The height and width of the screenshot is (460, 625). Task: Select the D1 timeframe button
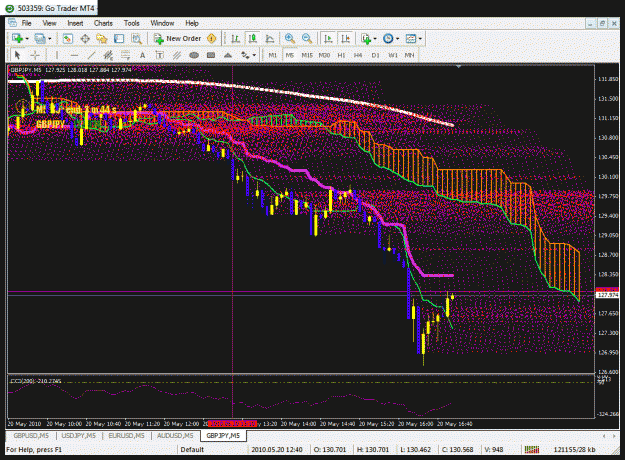click(x=375, y=55)
